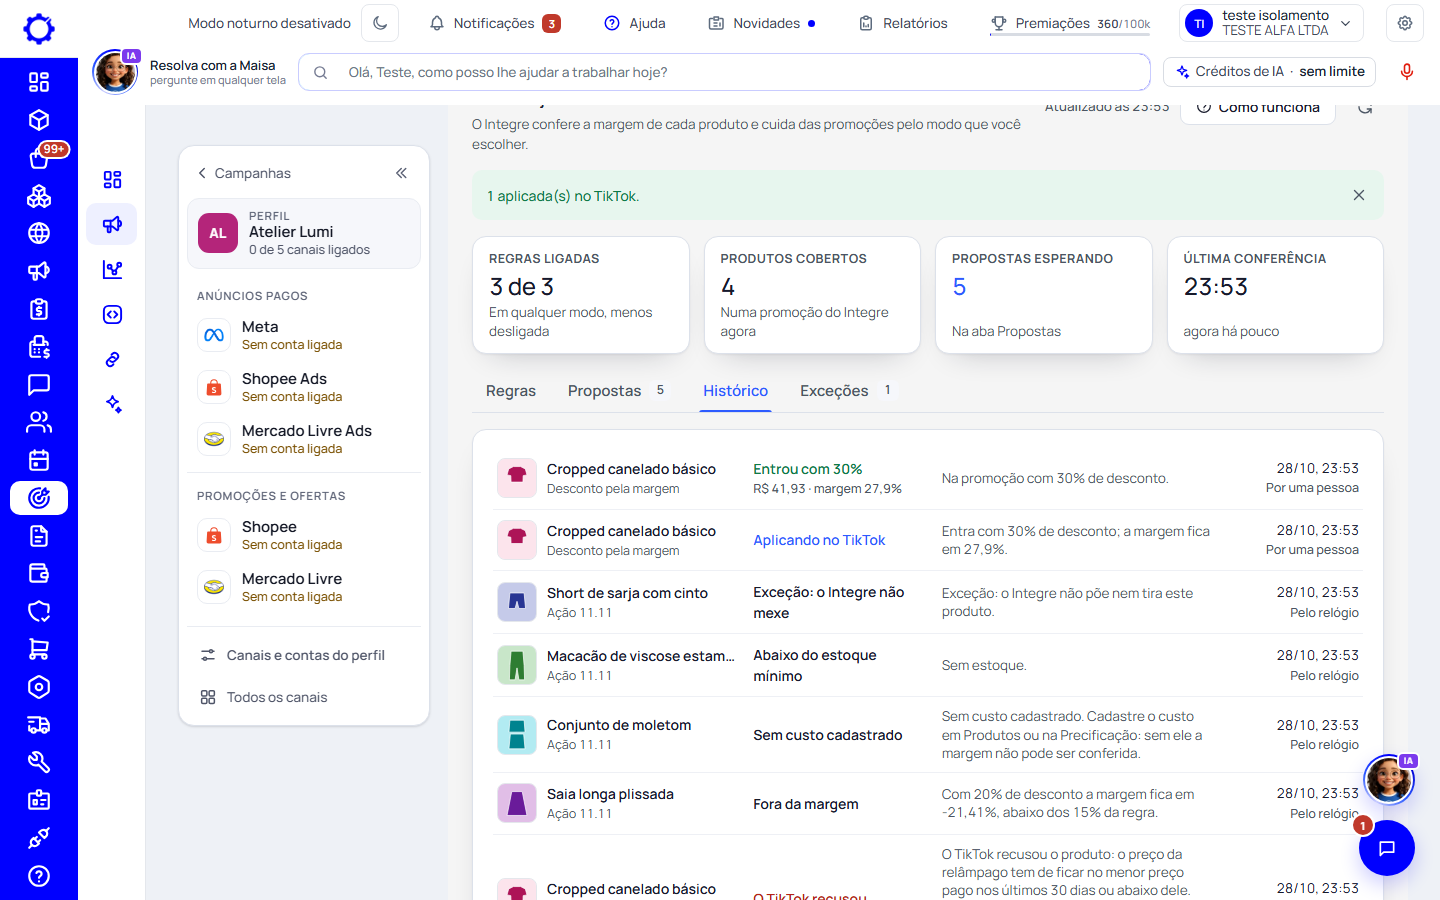Open Novidades in the top bar
Image resolution: width=1440 pixels, height=900 pixels.
pos(762,23)
